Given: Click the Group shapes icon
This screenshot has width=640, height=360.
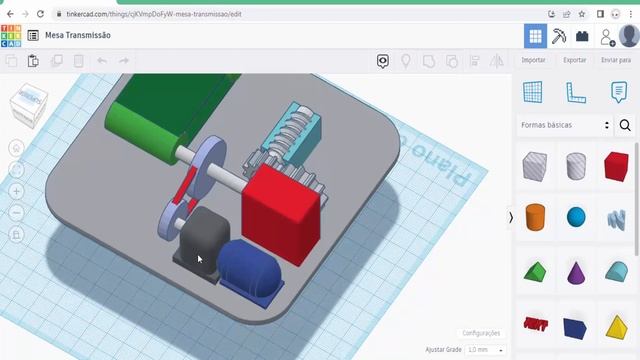Looking at the screenshot, I should click(x=429, y=62).
